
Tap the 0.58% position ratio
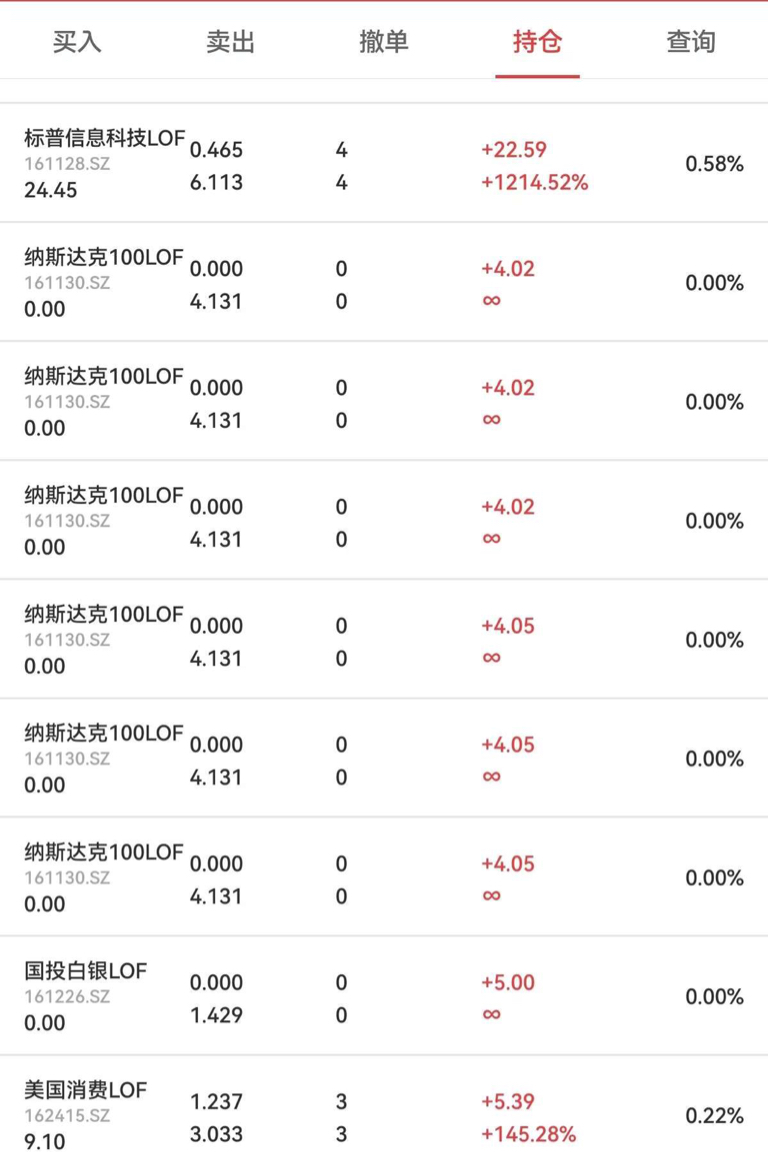[x=714, y=164]
